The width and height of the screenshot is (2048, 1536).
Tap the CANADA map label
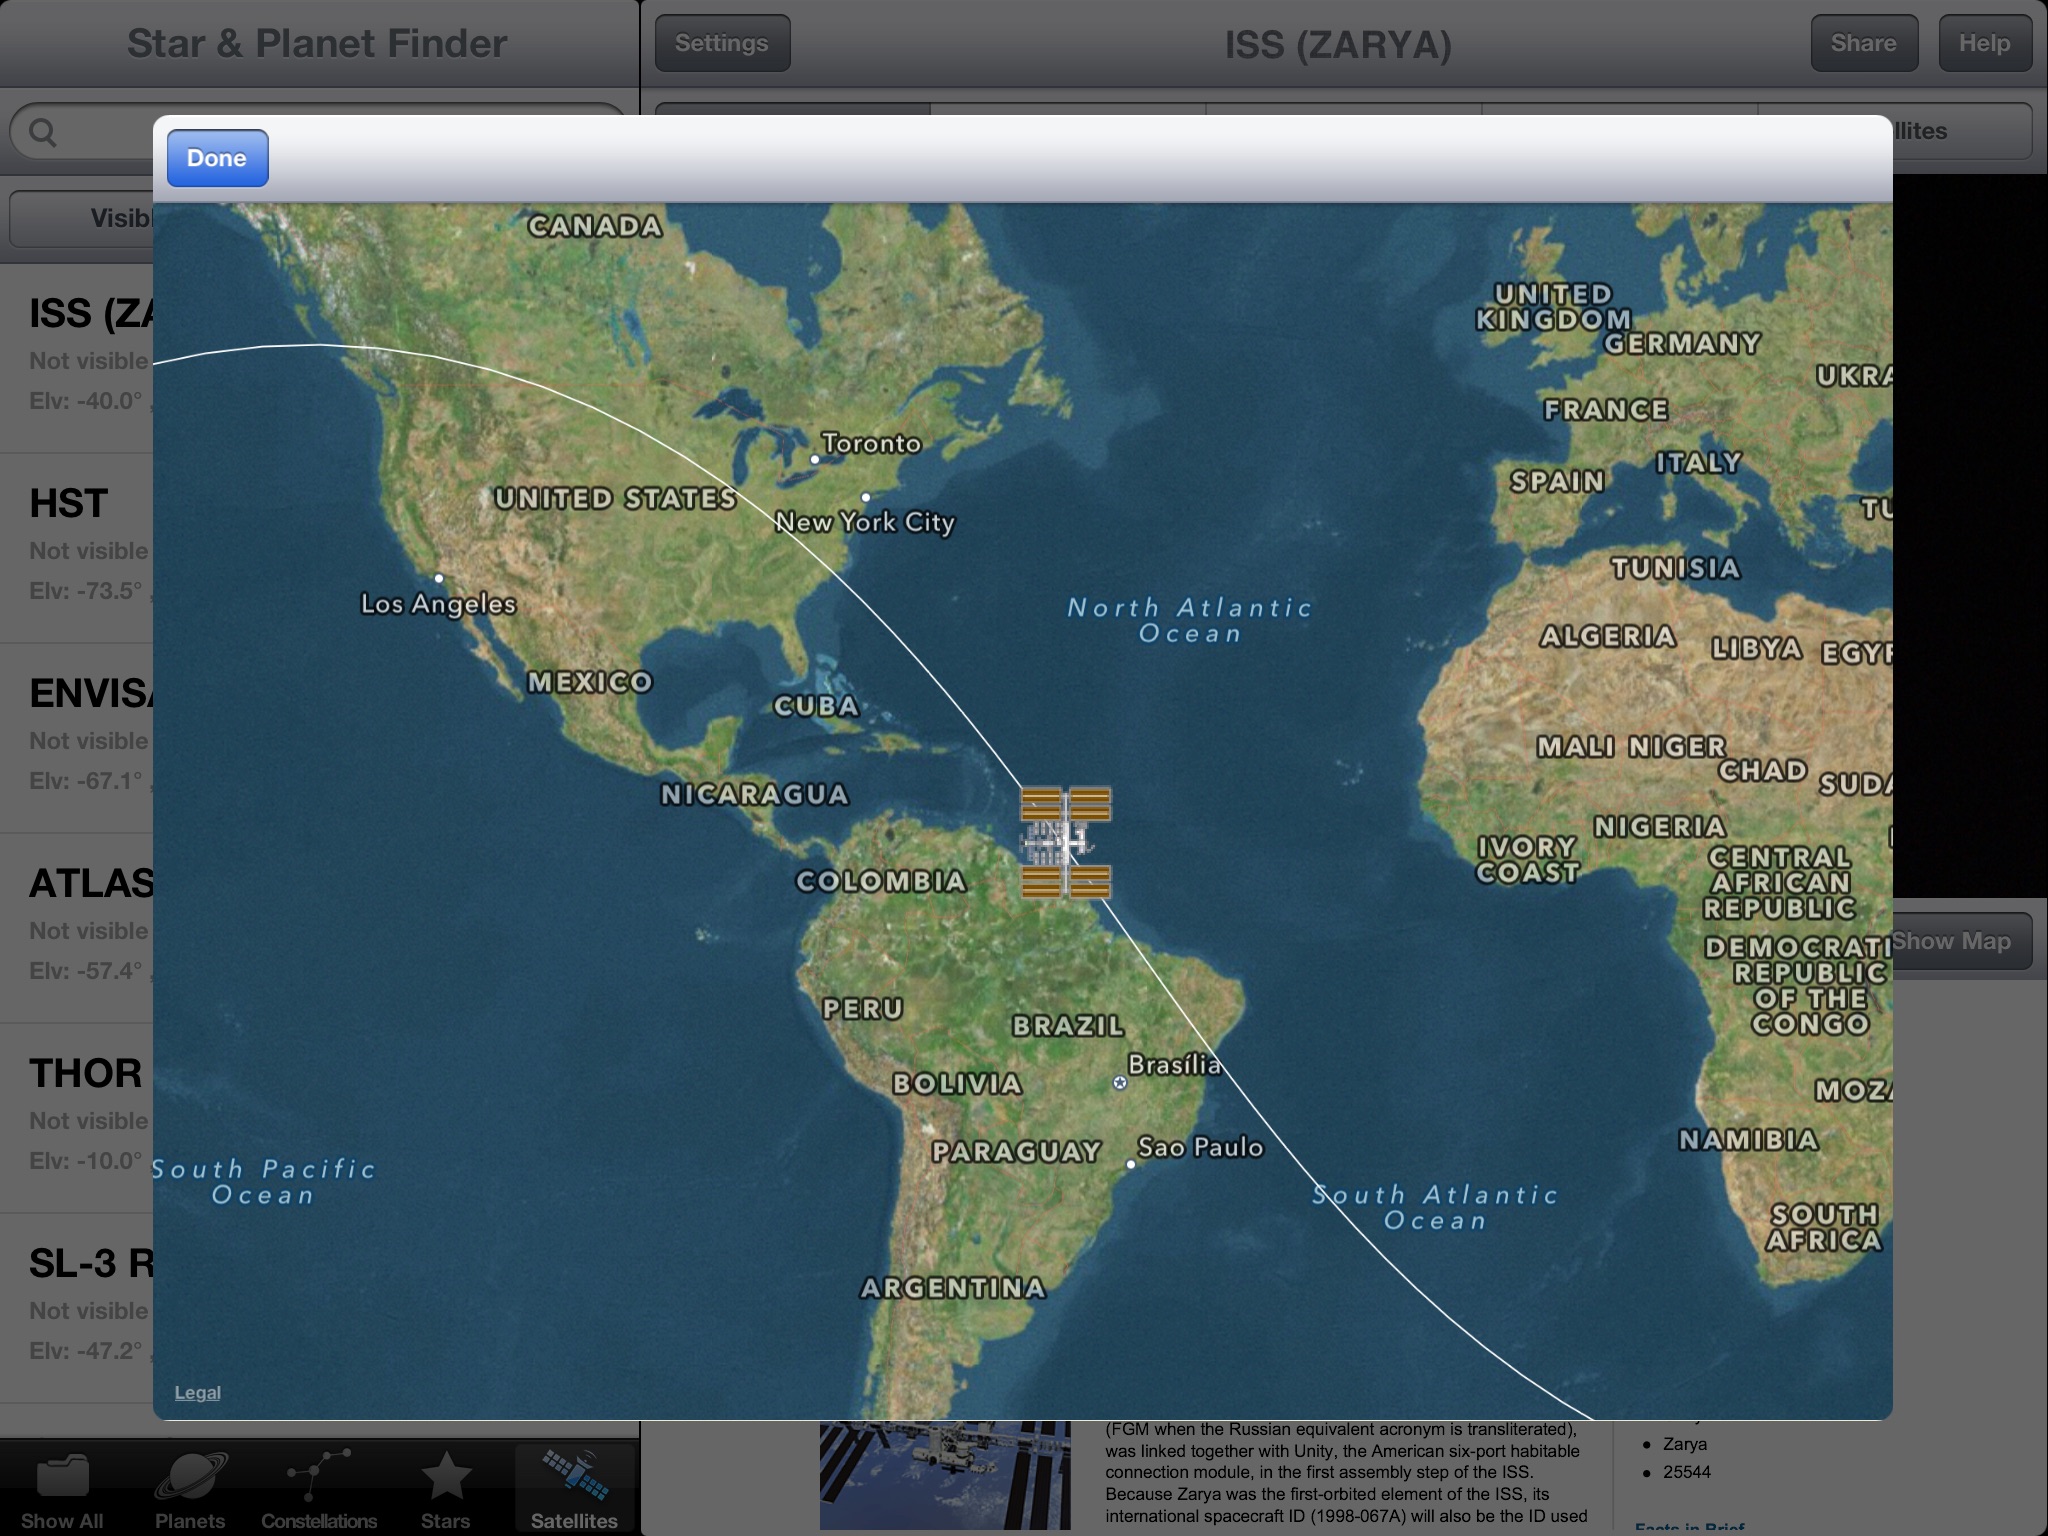point(595,226)
